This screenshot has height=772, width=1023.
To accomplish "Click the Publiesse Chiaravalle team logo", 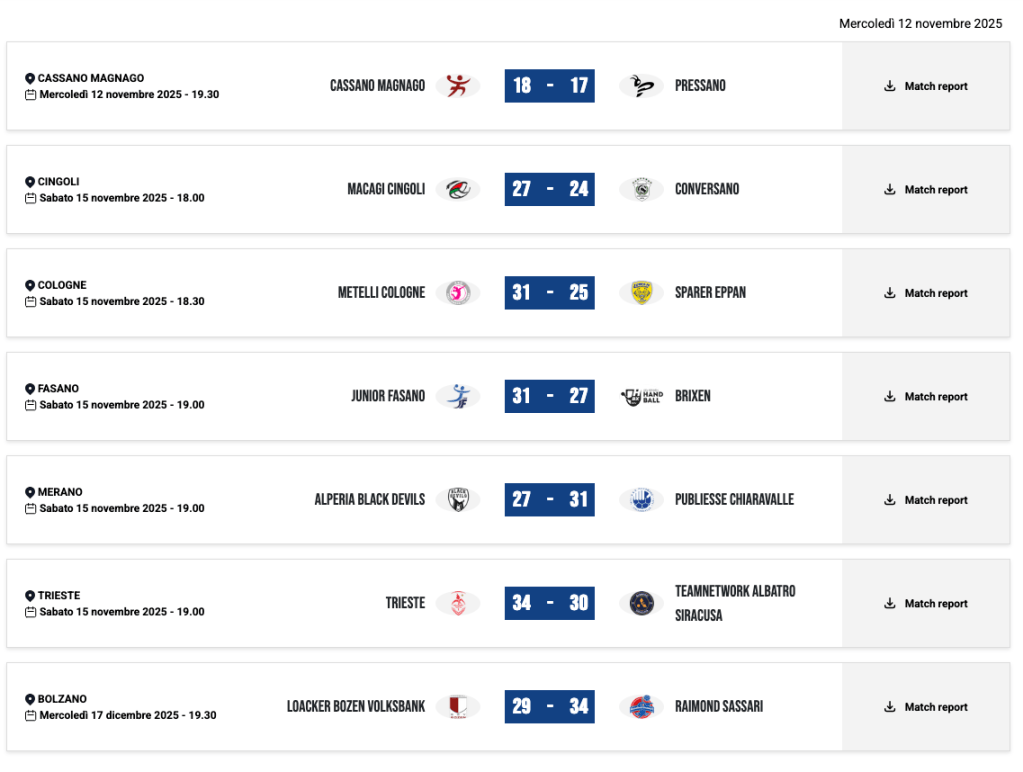I will (641, 500).
